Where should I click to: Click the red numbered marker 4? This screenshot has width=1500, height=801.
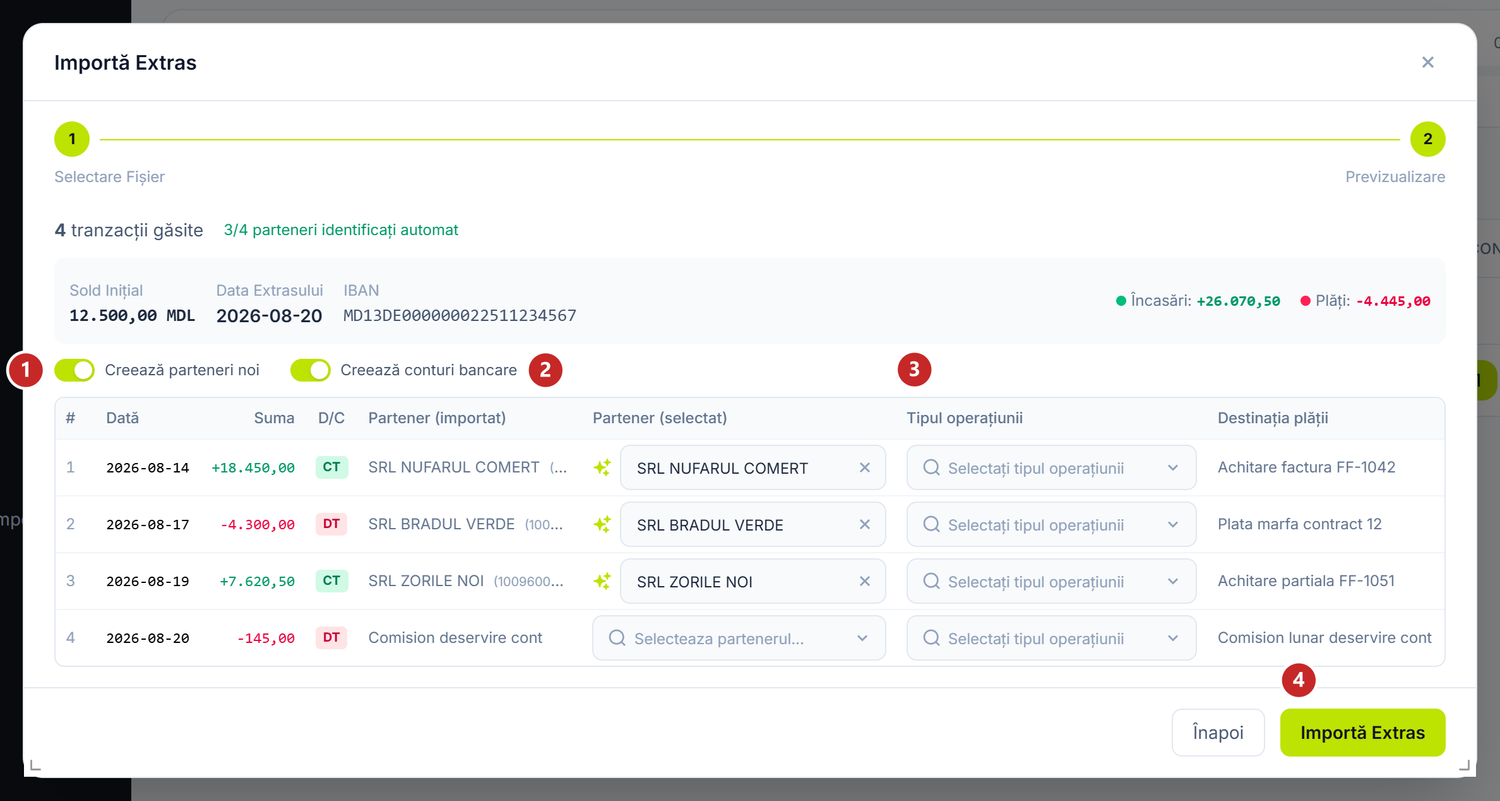coord(1299,681)
